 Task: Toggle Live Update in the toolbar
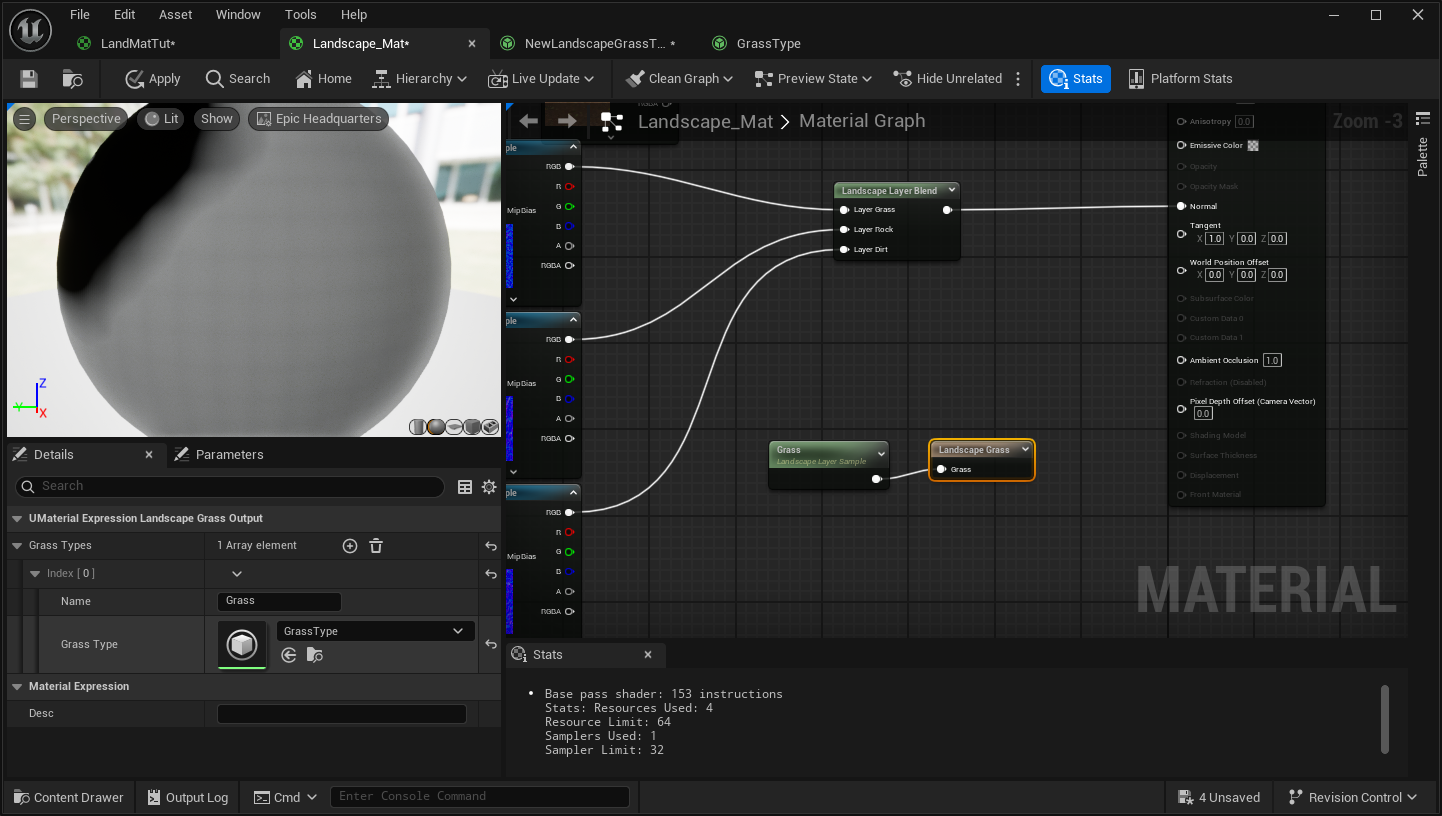(x=541, y=79)
